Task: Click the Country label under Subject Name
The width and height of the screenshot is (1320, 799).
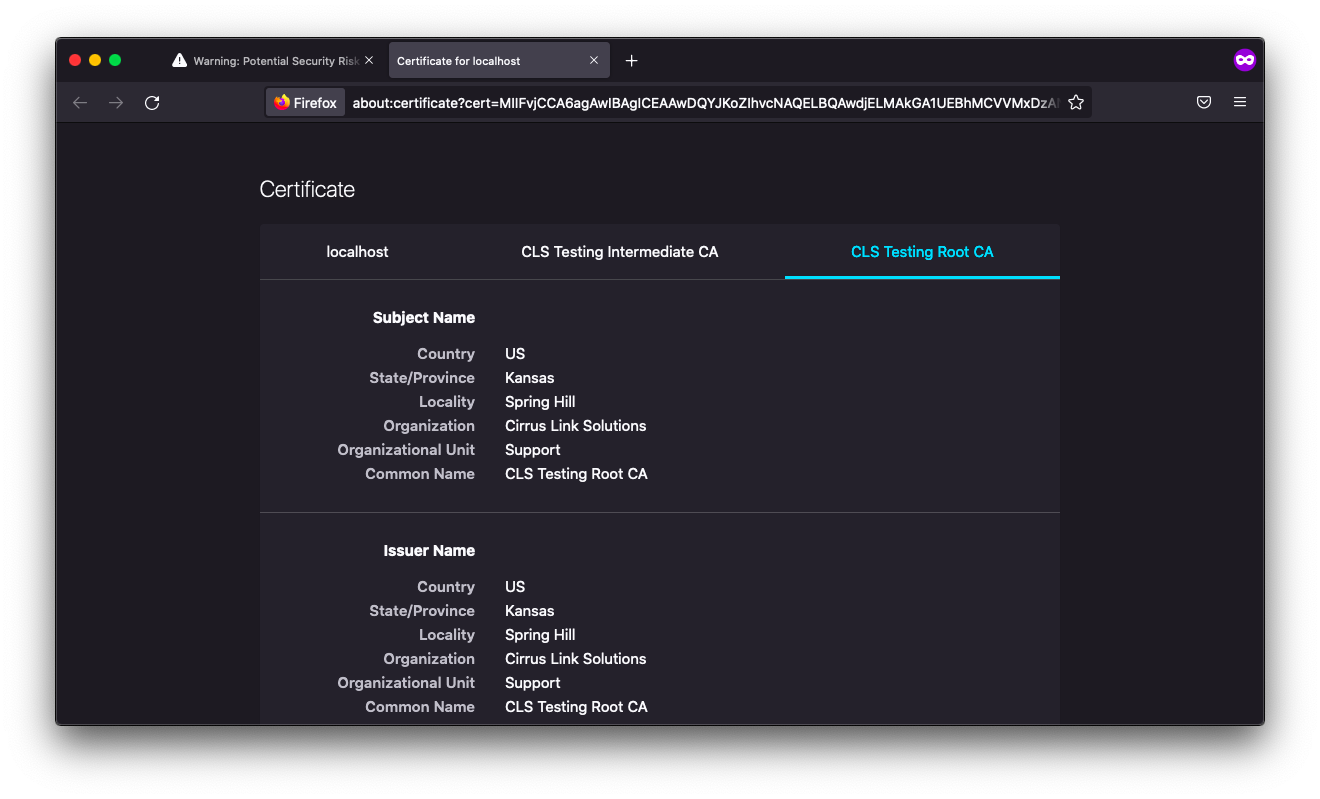Action: pyautogui.click(x=446, y=354)
